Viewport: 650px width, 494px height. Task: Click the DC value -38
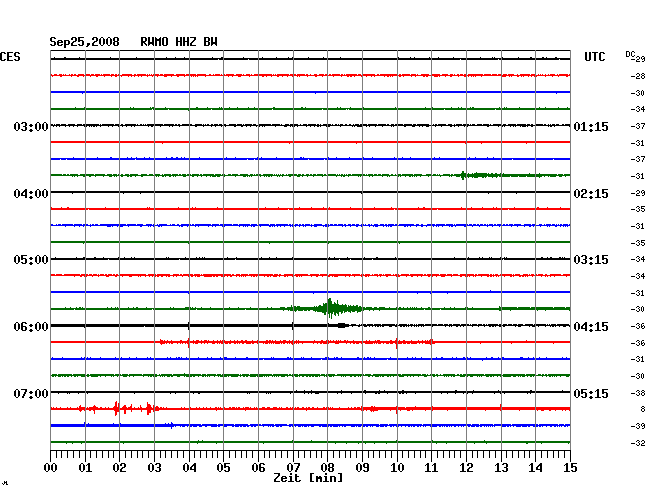[638, 393]
